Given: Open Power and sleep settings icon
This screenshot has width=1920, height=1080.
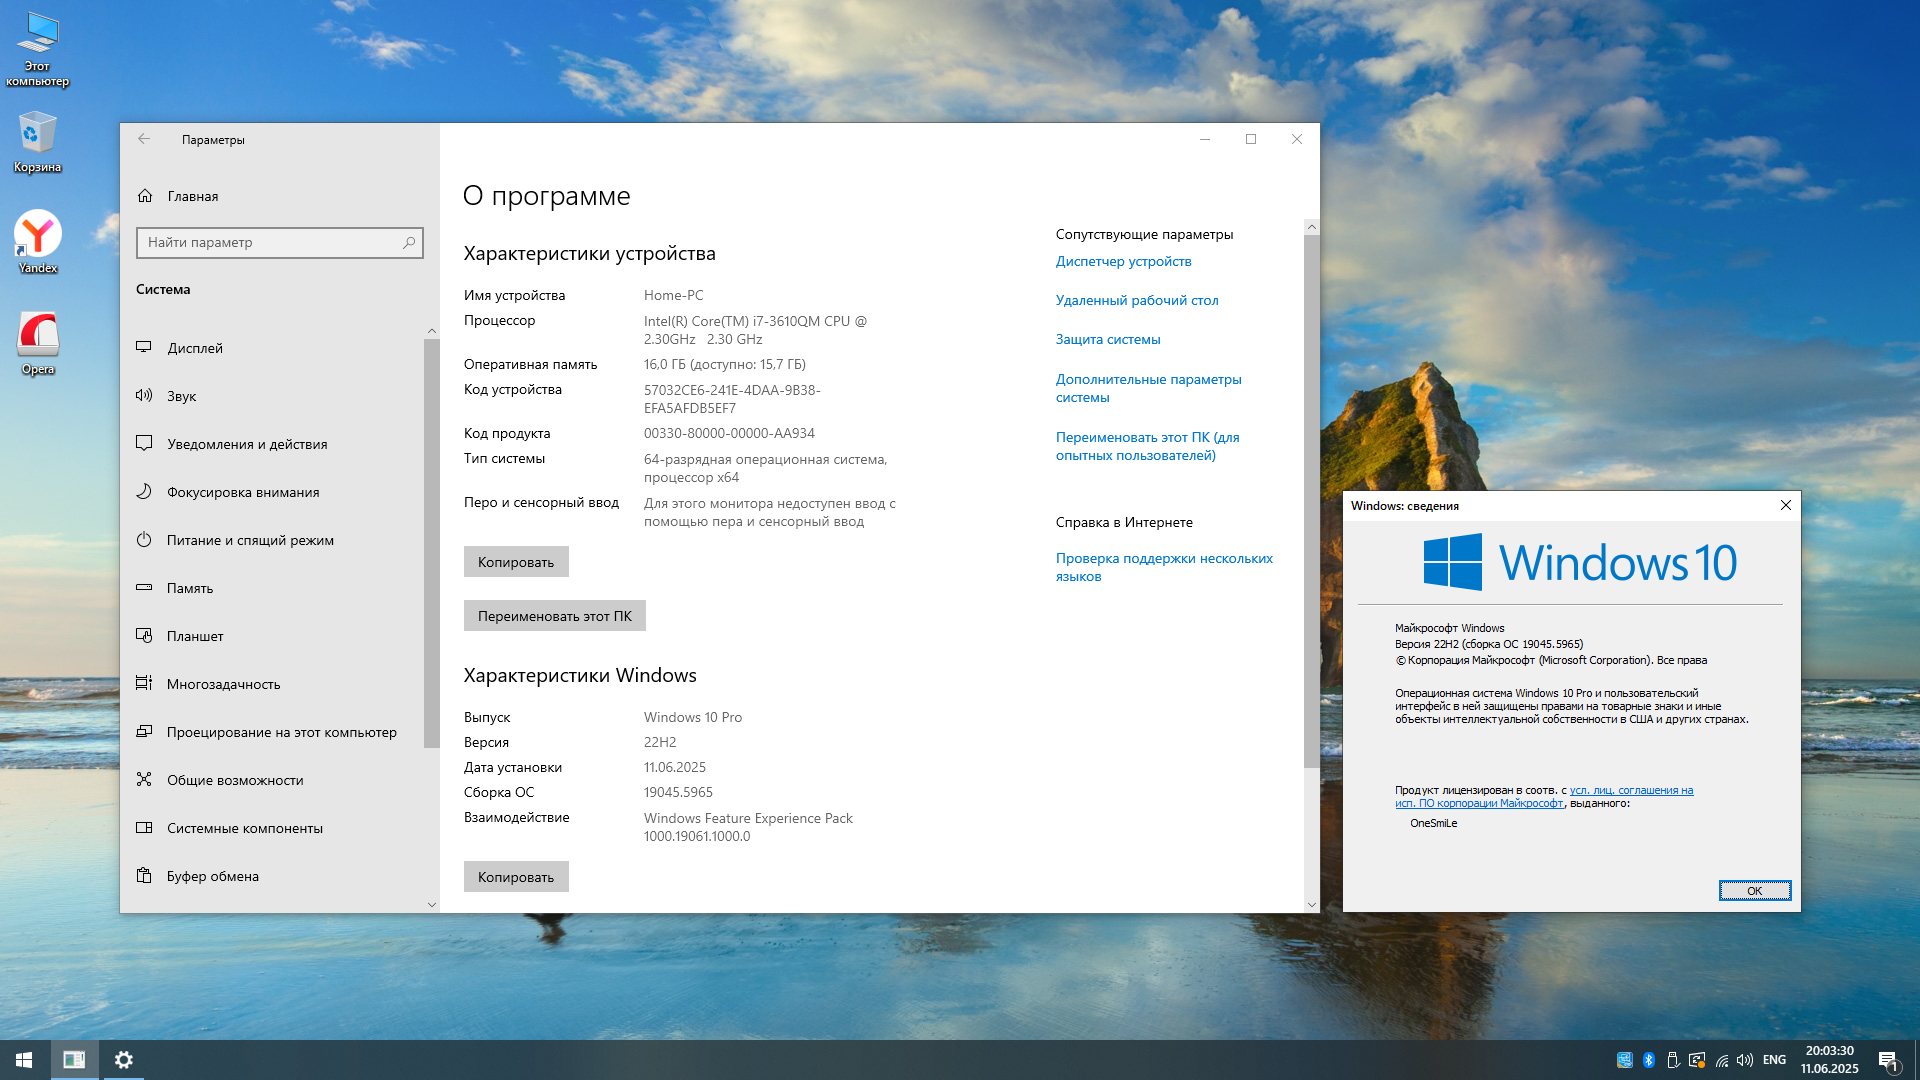Looking at the screenshot, I should [x=144, y=540].
